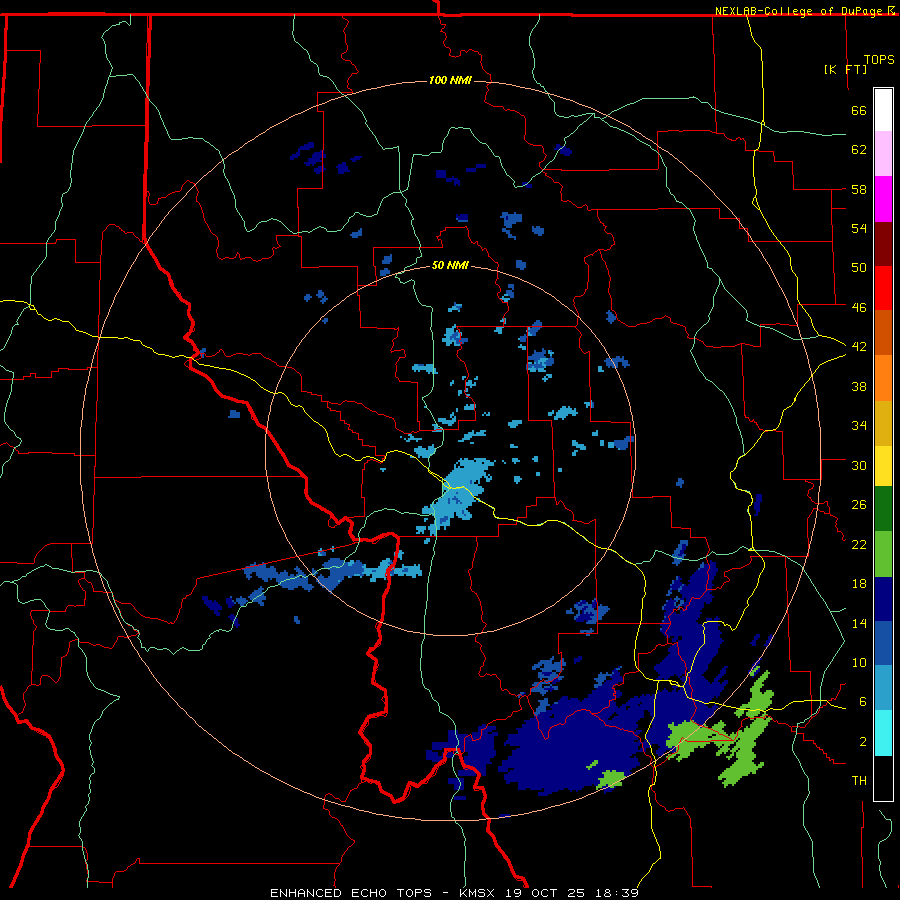Click the 19 OCT 25 date text
This screenshot has width=900, height=900.
(x=545, y=893)
